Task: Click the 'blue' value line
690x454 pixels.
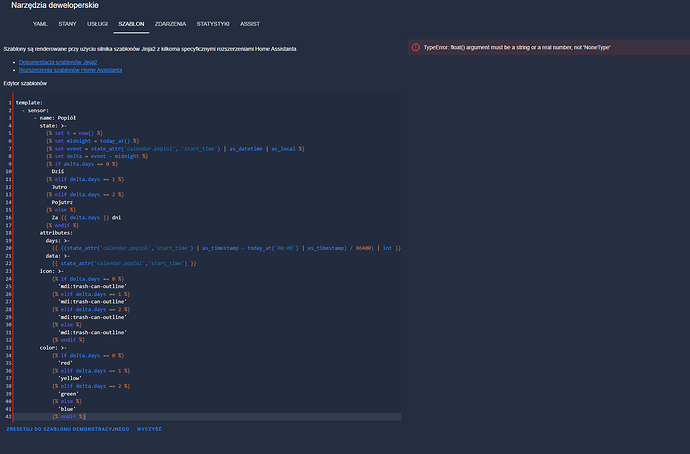Action: pos(66,409)
